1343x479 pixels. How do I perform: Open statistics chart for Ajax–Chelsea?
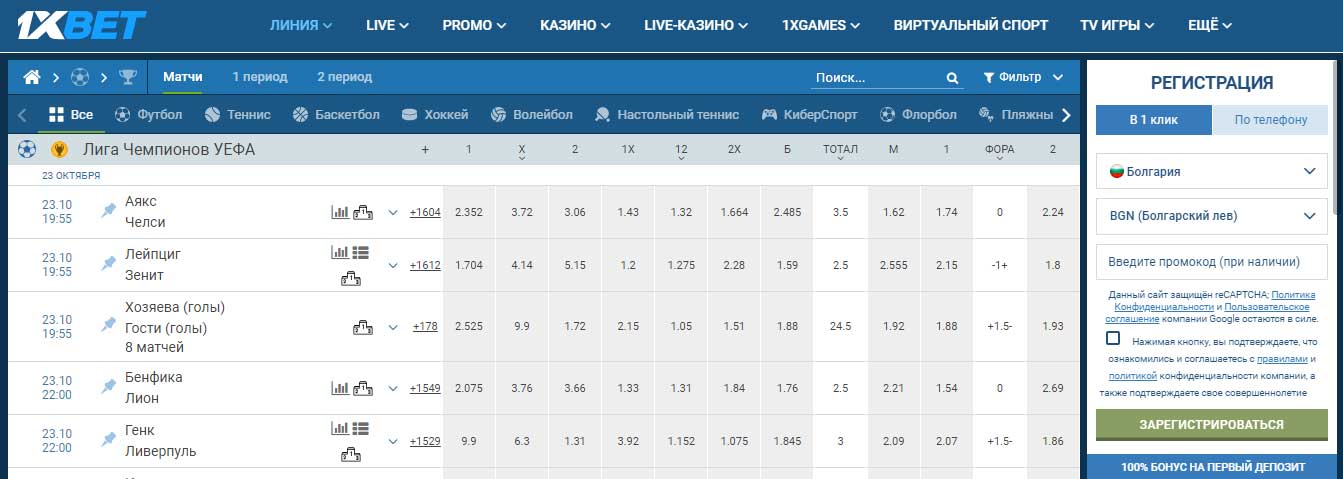340,212
